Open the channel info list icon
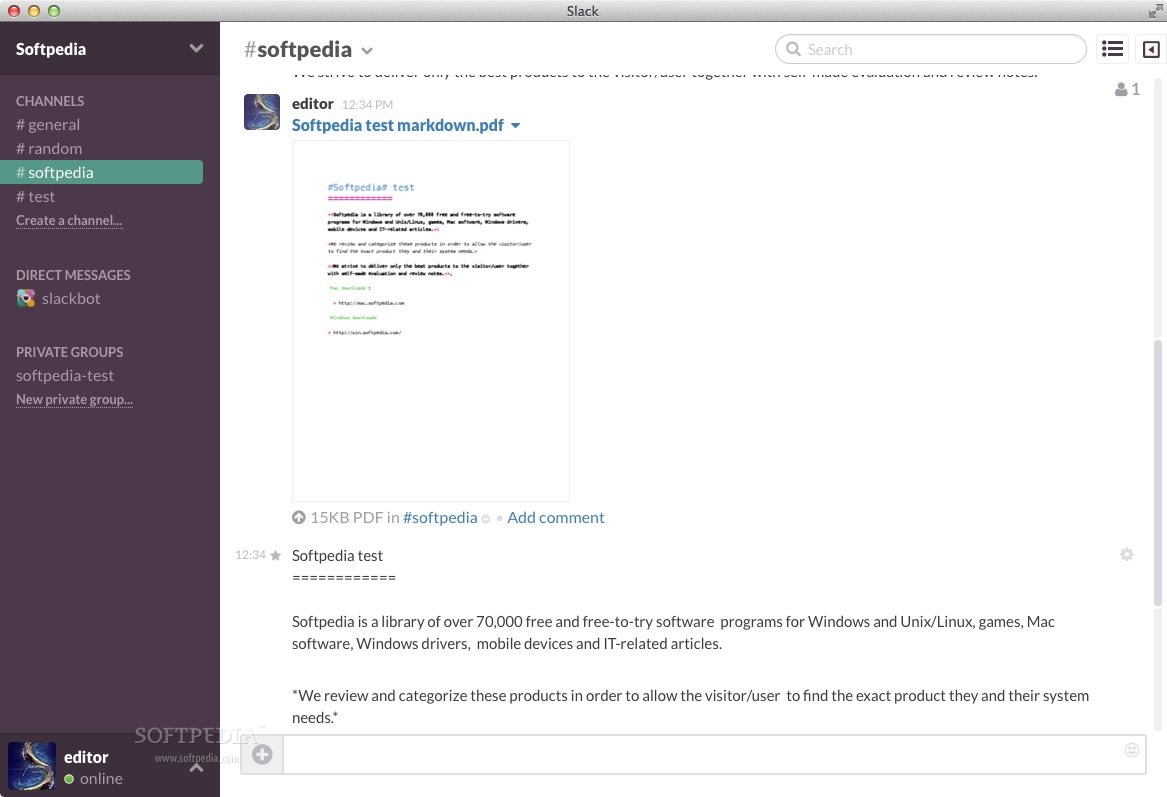Image resolution: width=1167 pixels, height=797 pixels. 1112,49
